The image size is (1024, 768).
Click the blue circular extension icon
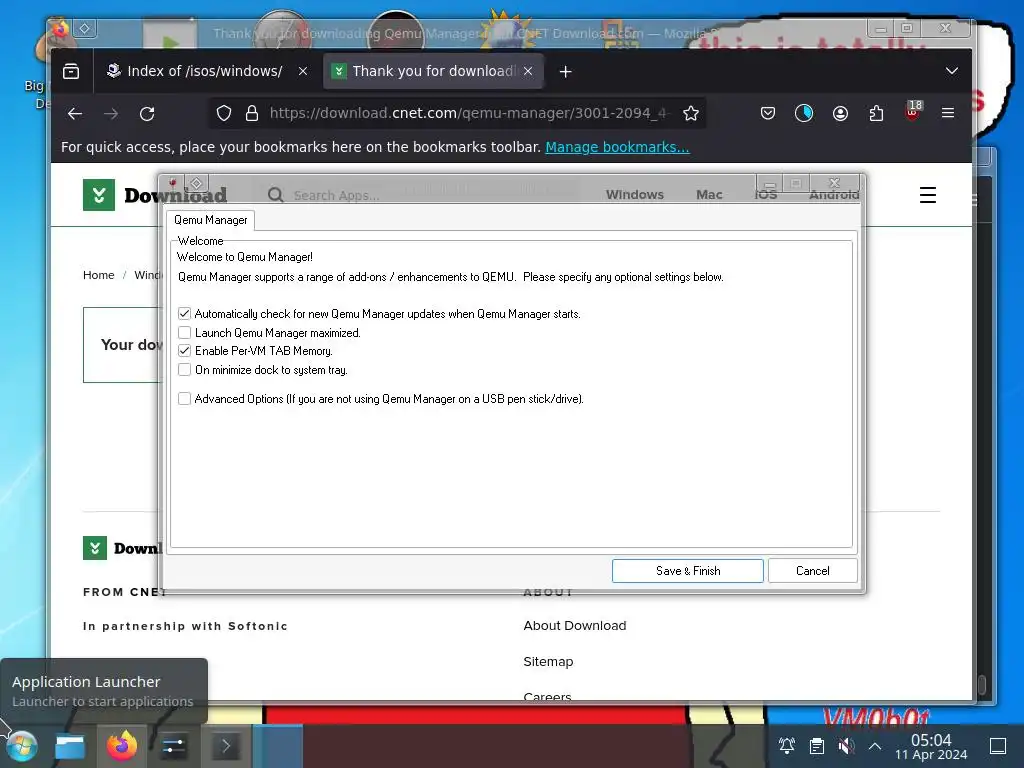(804, 114)
